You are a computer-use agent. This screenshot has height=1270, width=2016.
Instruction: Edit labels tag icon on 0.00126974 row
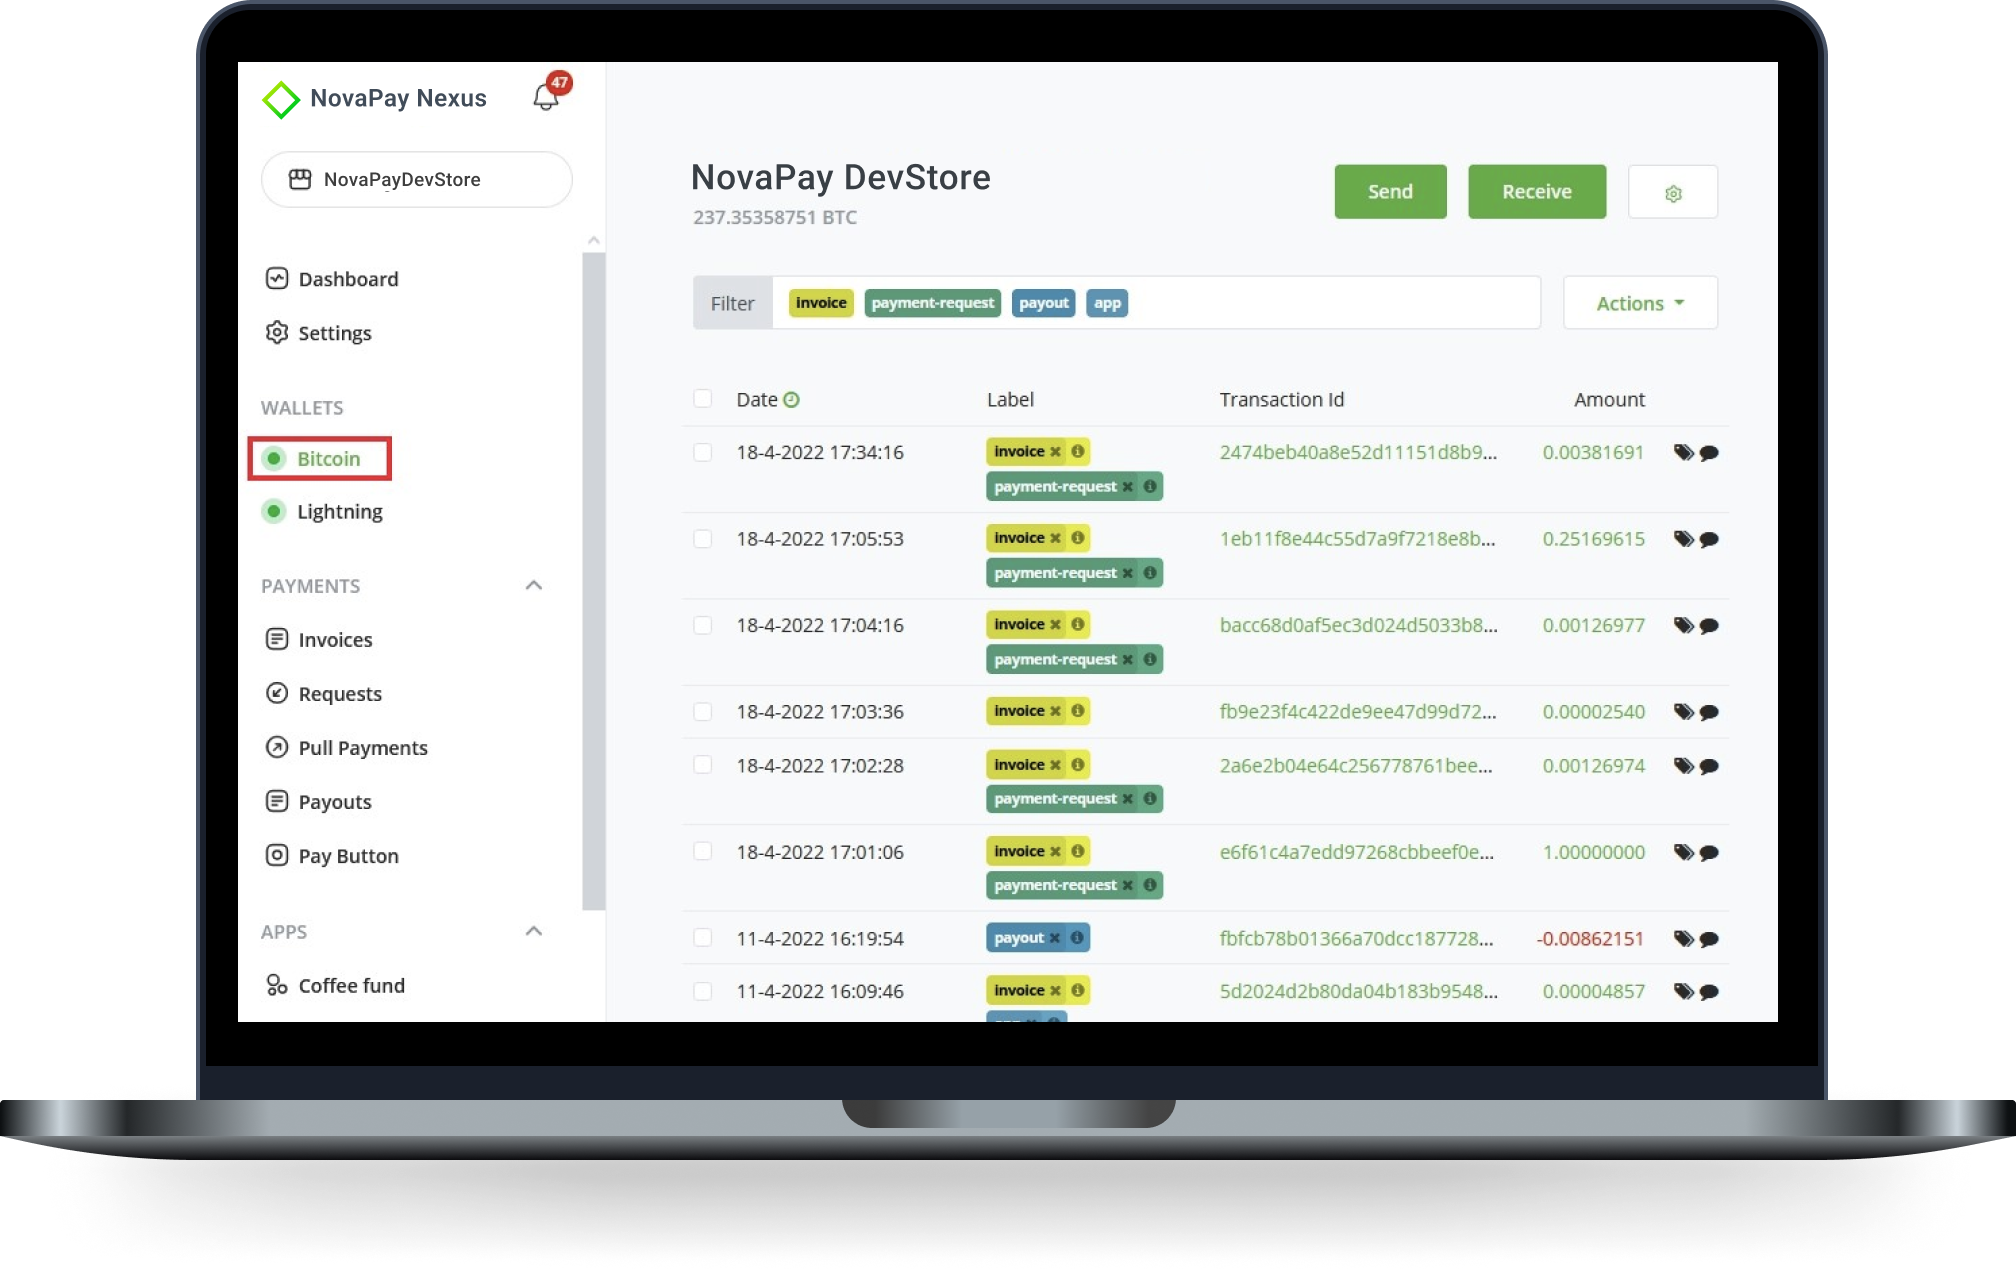1684,766
